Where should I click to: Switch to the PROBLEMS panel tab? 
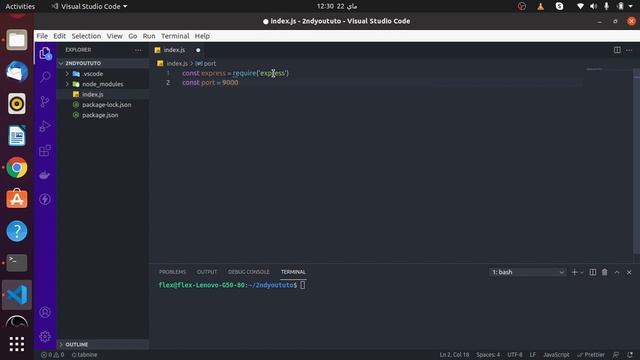tap(172, 272)
